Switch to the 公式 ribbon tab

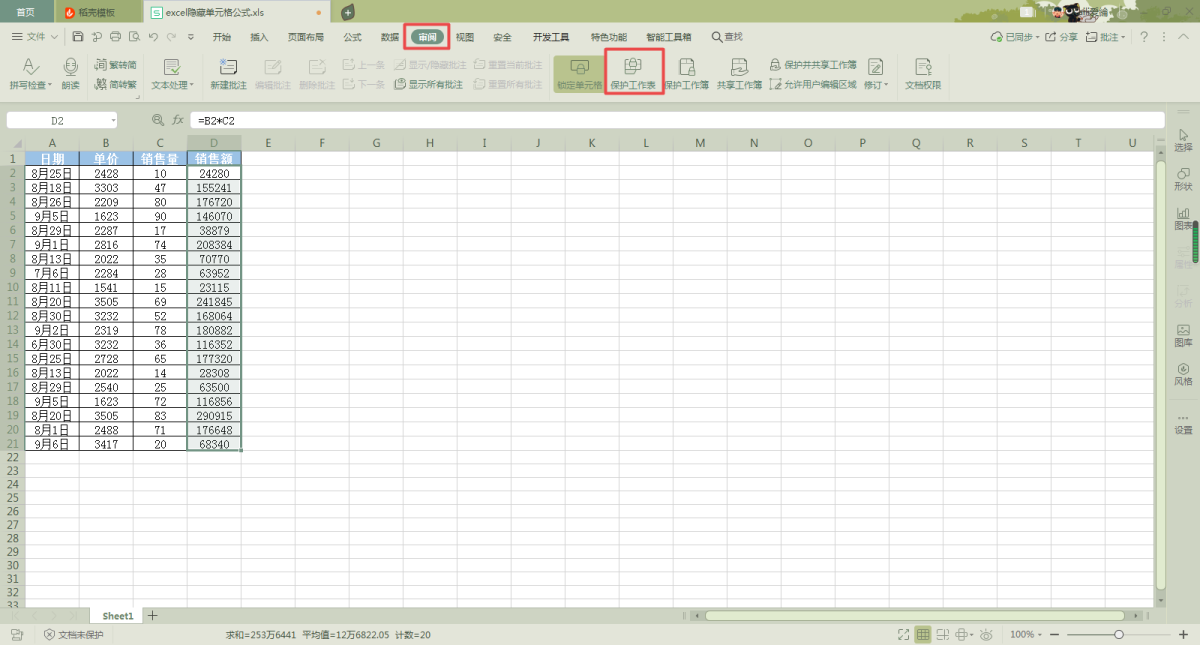(x=352, y=37)
